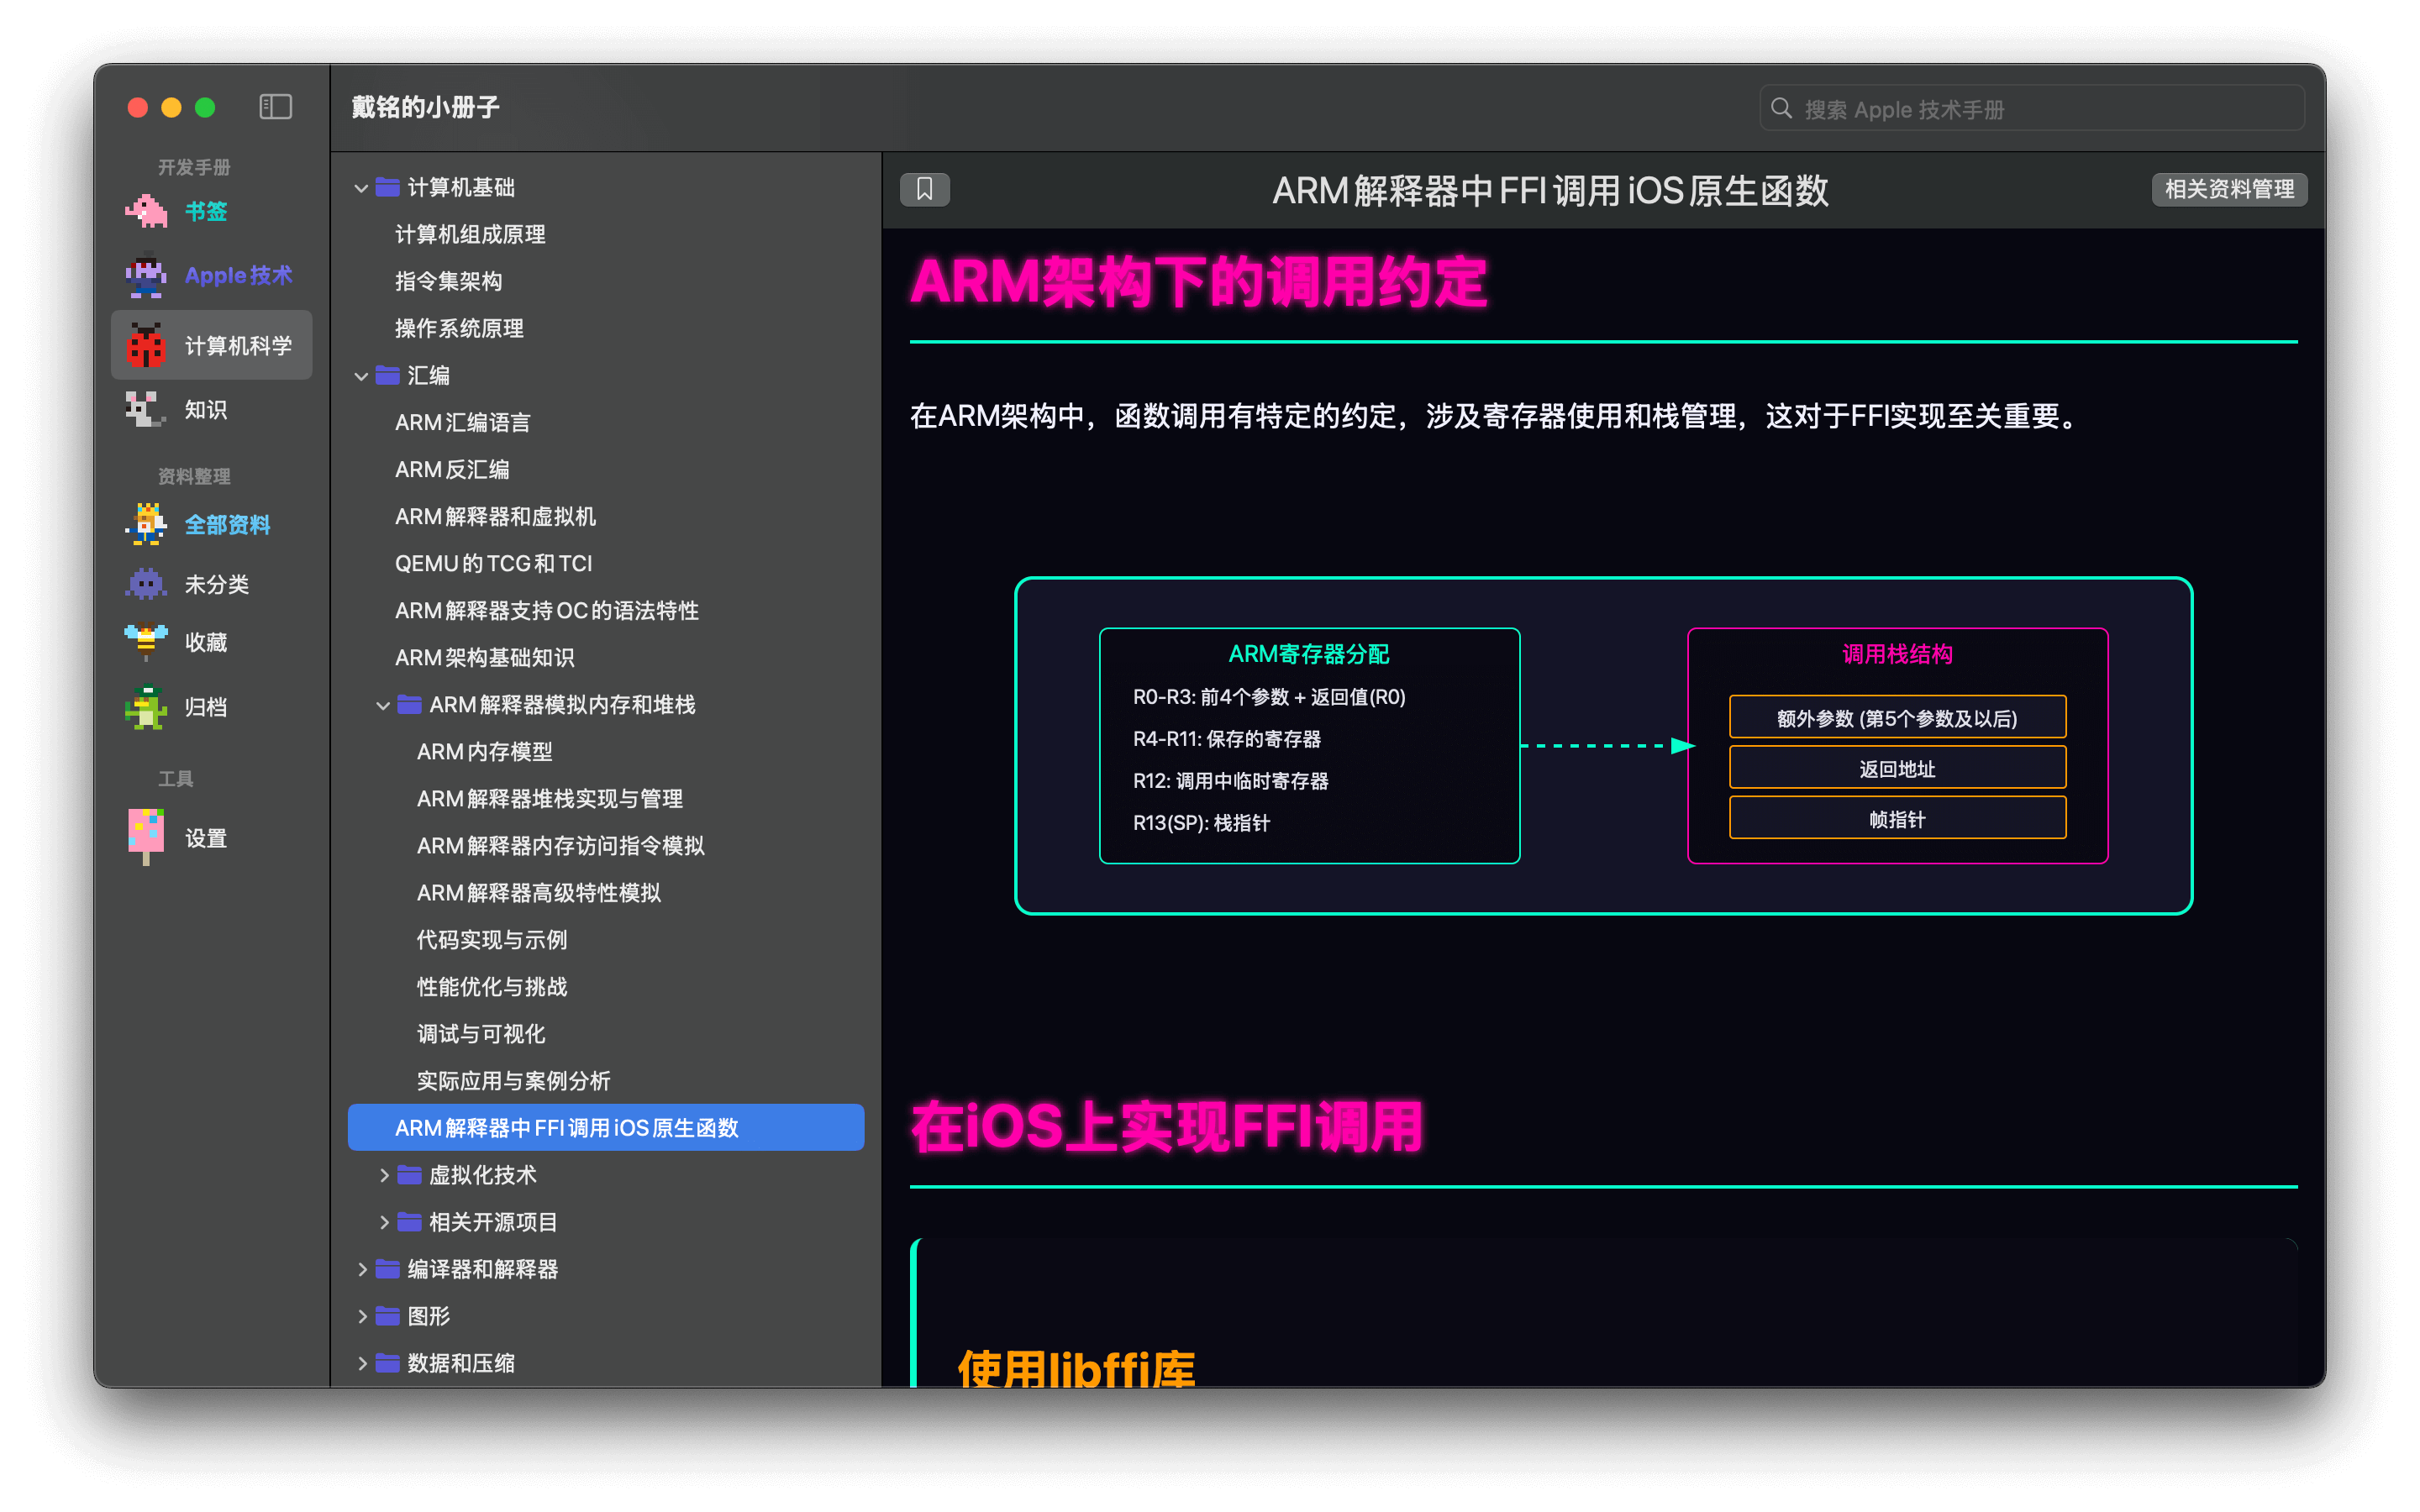Open 代码实现与示例 article
The width and height of the screenshot is (2420, 1512).
click(491, 939)
